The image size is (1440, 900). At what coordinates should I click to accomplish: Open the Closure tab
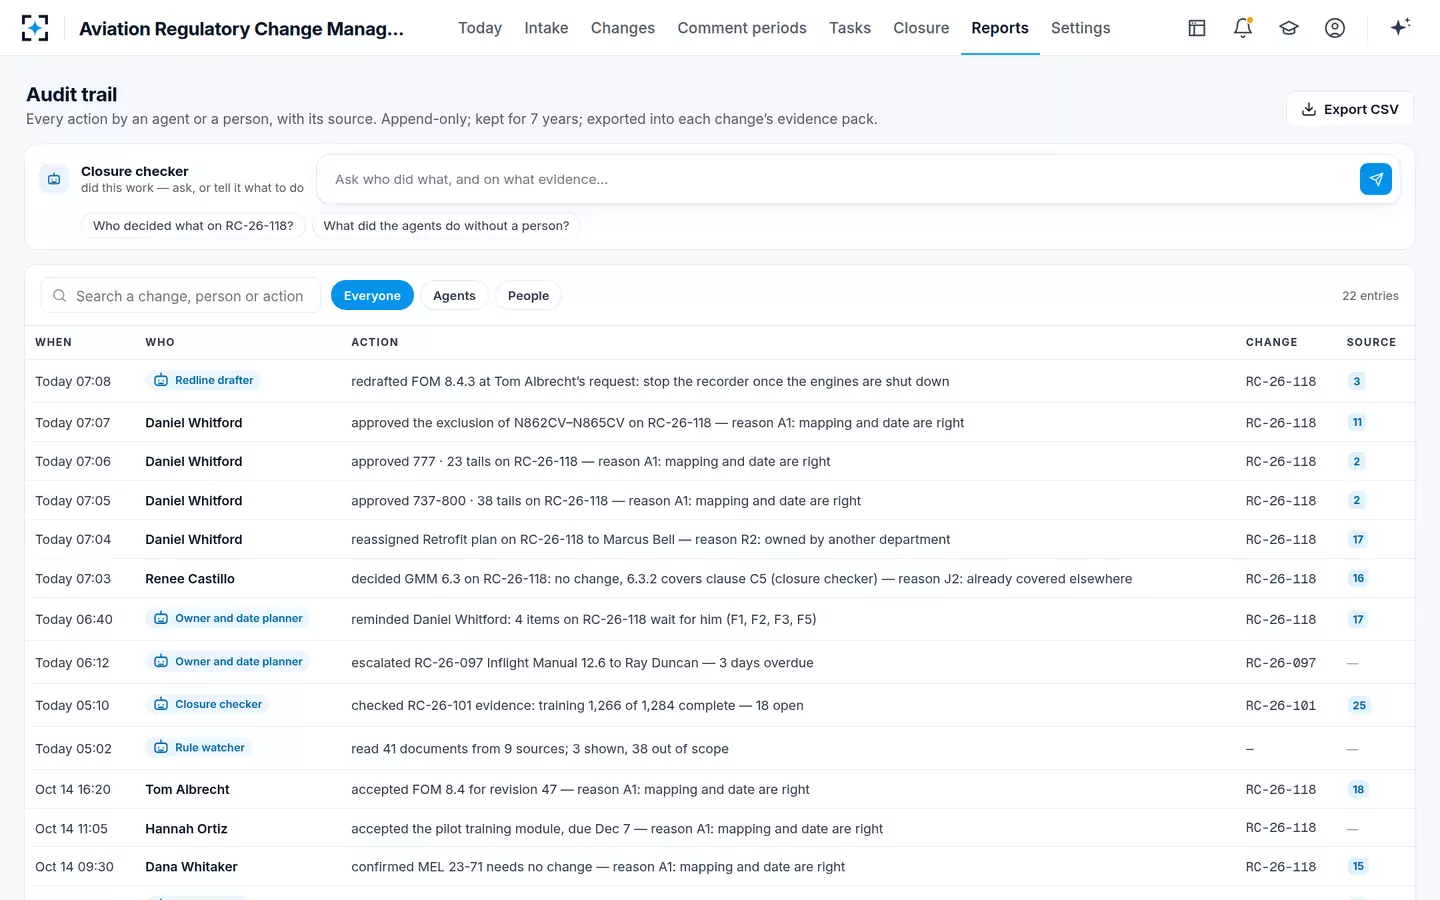tap(921, 28)
